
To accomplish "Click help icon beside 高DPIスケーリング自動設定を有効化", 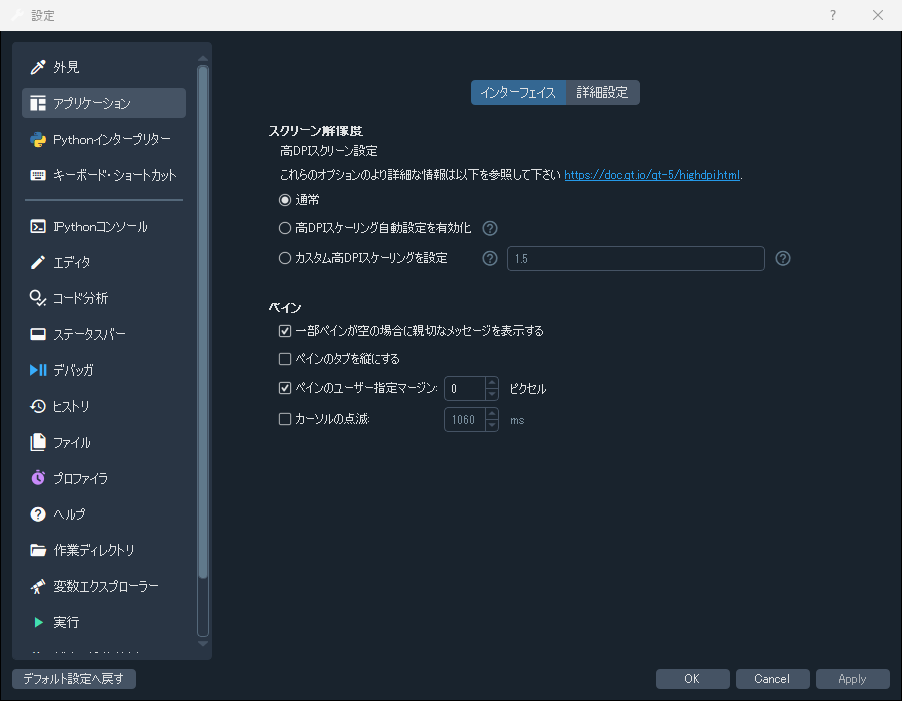I will coord(490,228).
